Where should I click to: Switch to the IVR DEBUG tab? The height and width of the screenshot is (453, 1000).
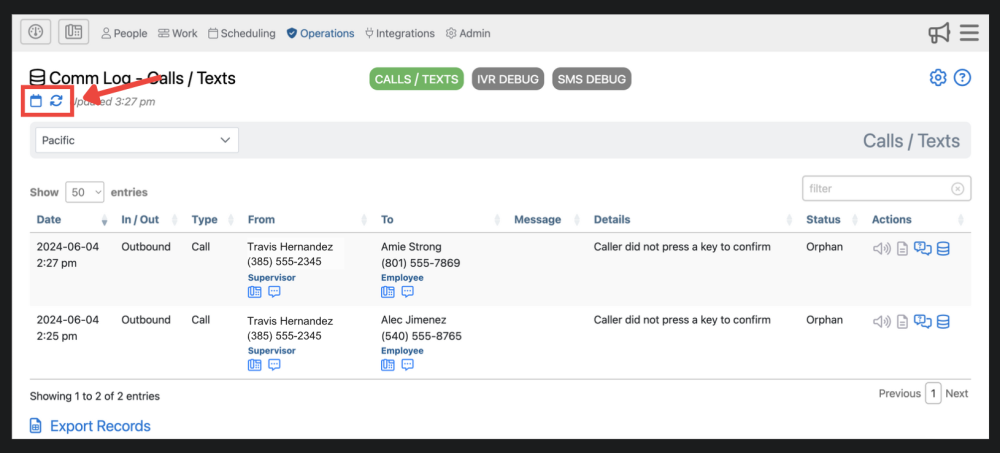pyautogui.click(x=508, y=80)
